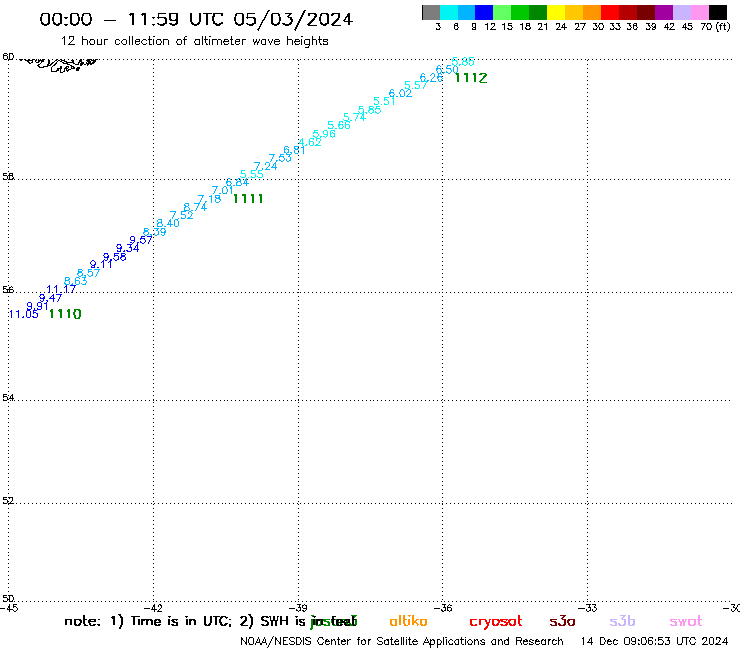
Task: Click the wave height value 5.85
Action: (x=463, y=61)
